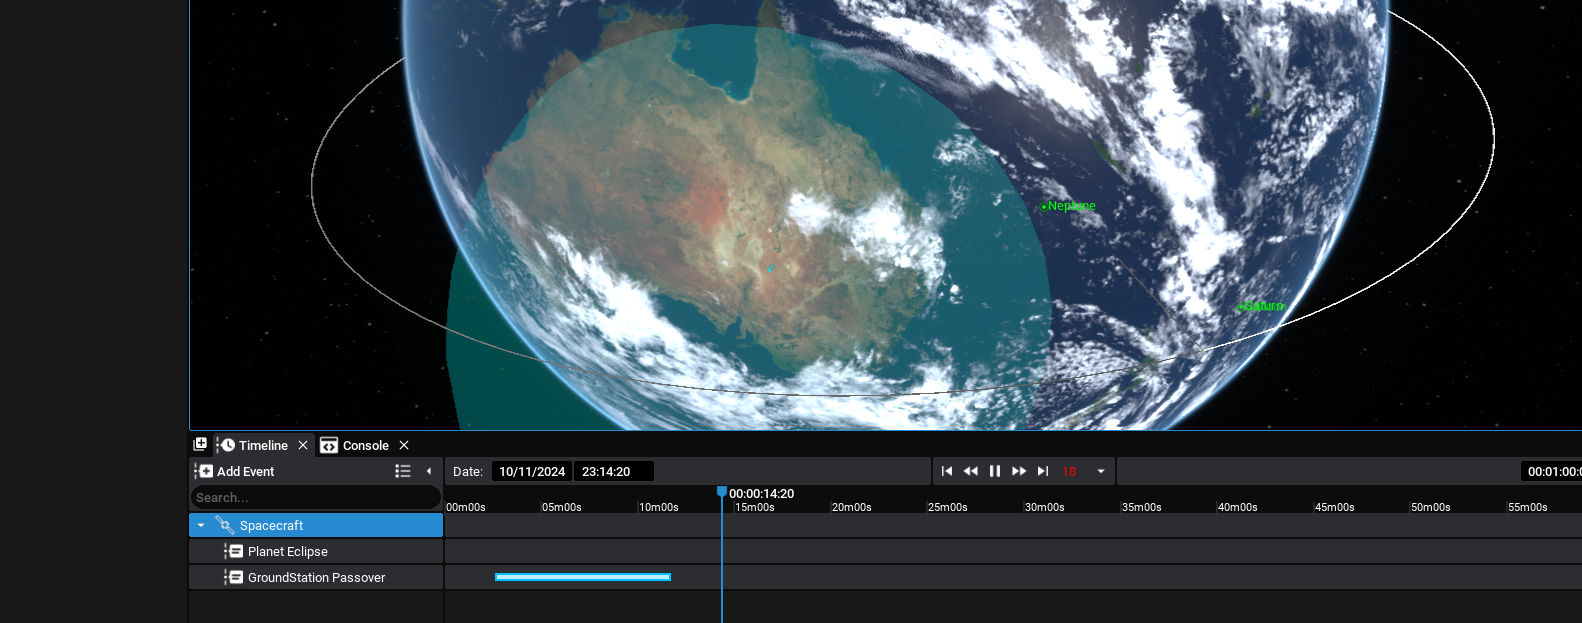
Task: Click the GroundStation Passover cyan timeline bar
Action: [583, 577]
